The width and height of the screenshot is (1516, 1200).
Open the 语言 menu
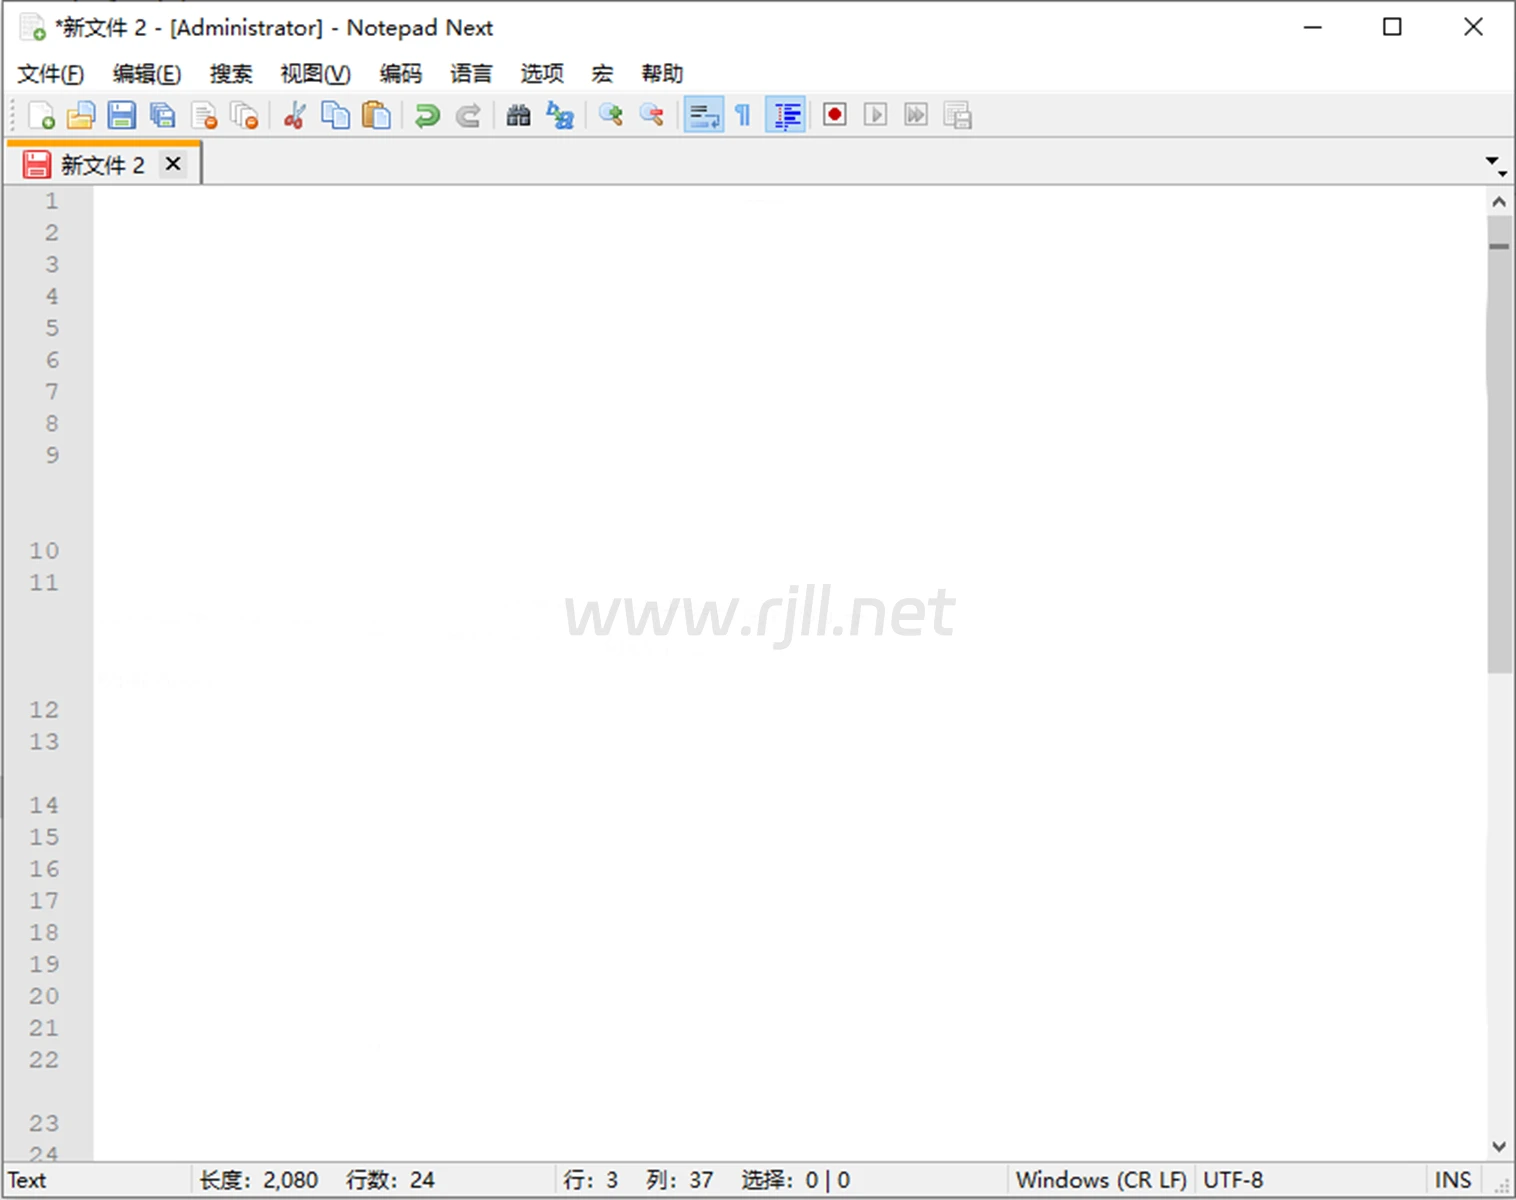pos(470,74)
